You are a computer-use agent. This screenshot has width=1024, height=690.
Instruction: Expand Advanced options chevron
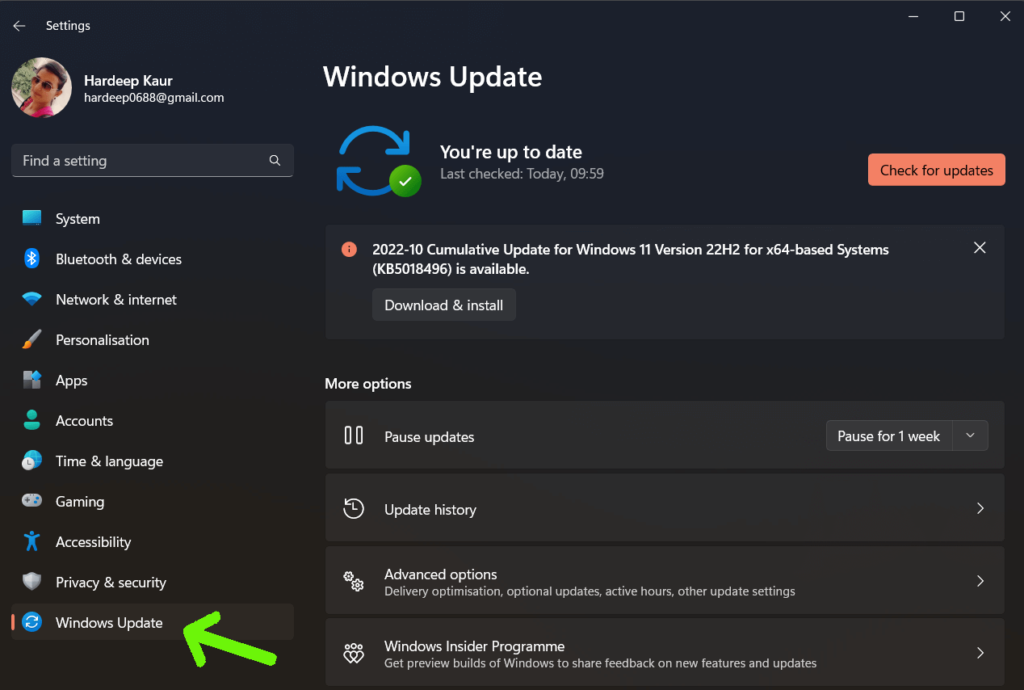pos(980,581)
